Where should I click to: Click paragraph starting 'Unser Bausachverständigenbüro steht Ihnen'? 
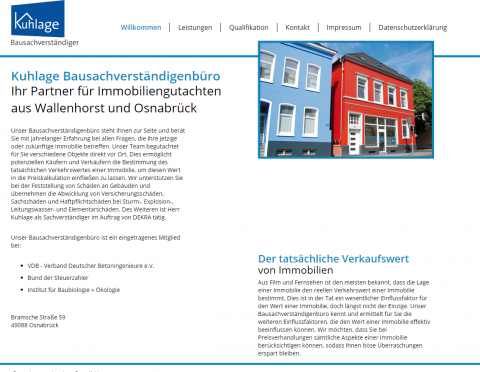coord(98,174)
